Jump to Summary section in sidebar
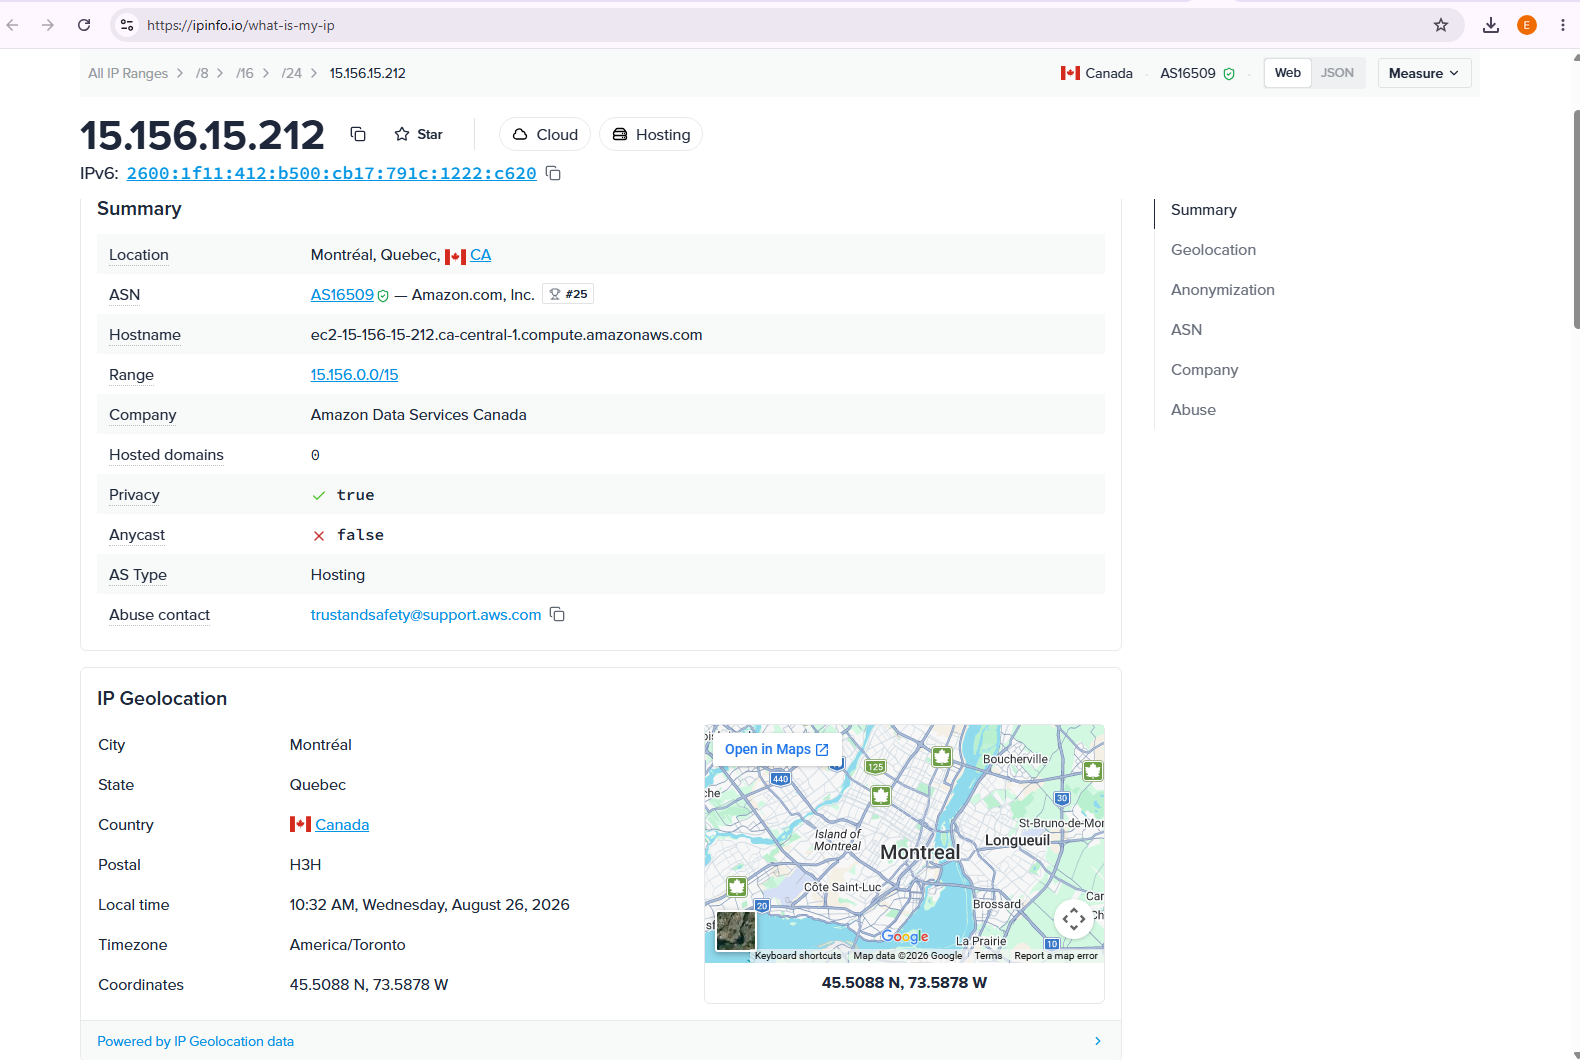 point(1204,210)
